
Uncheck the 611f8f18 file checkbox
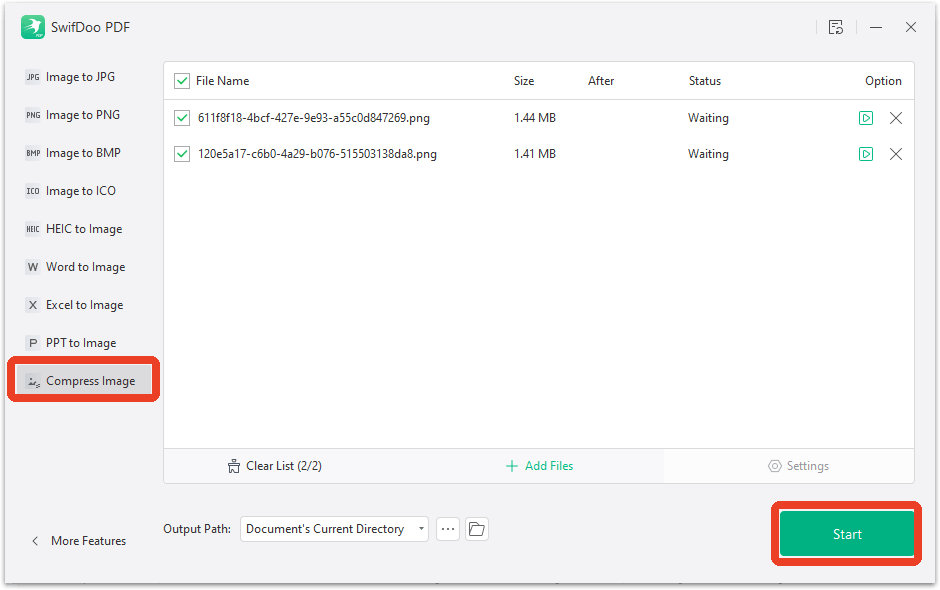click(x=182, y=118)
